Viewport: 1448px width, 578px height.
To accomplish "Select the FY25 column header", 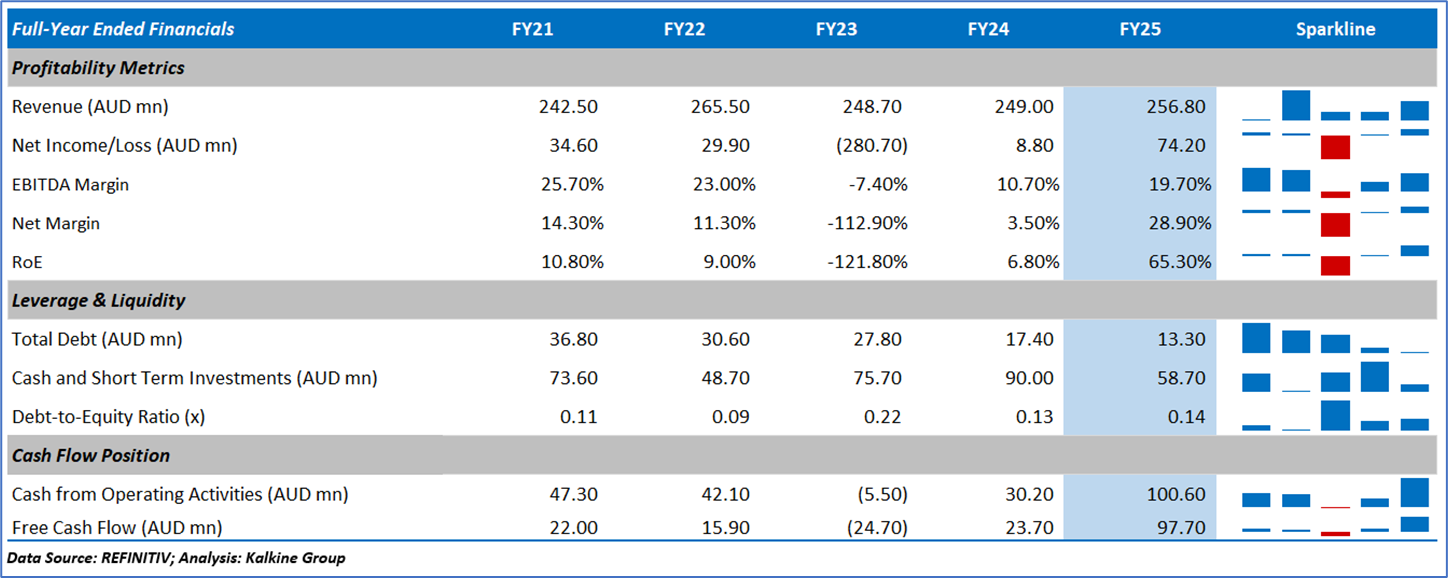I will coord(1140,29).
